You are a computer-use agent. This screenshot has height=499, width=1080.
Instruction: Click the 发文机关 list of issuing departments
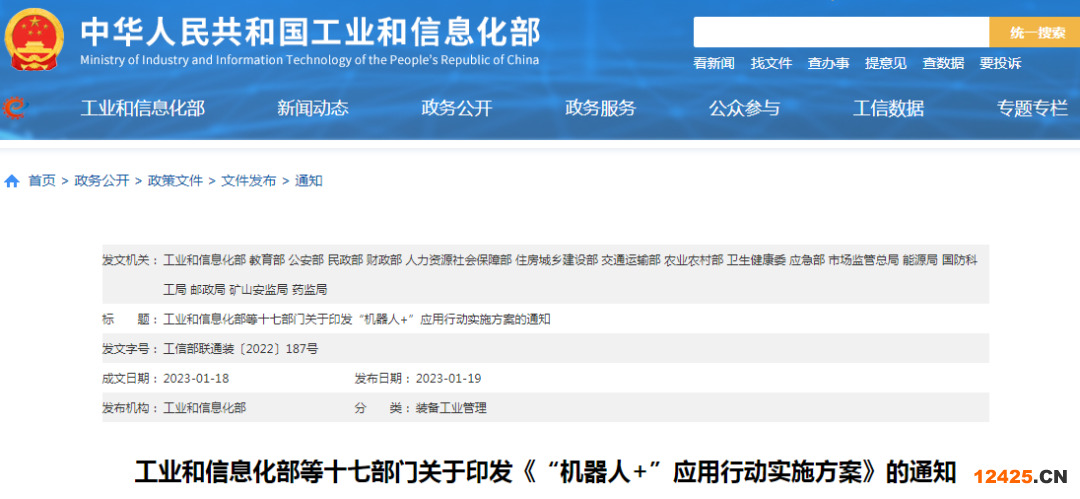[570, 274]
